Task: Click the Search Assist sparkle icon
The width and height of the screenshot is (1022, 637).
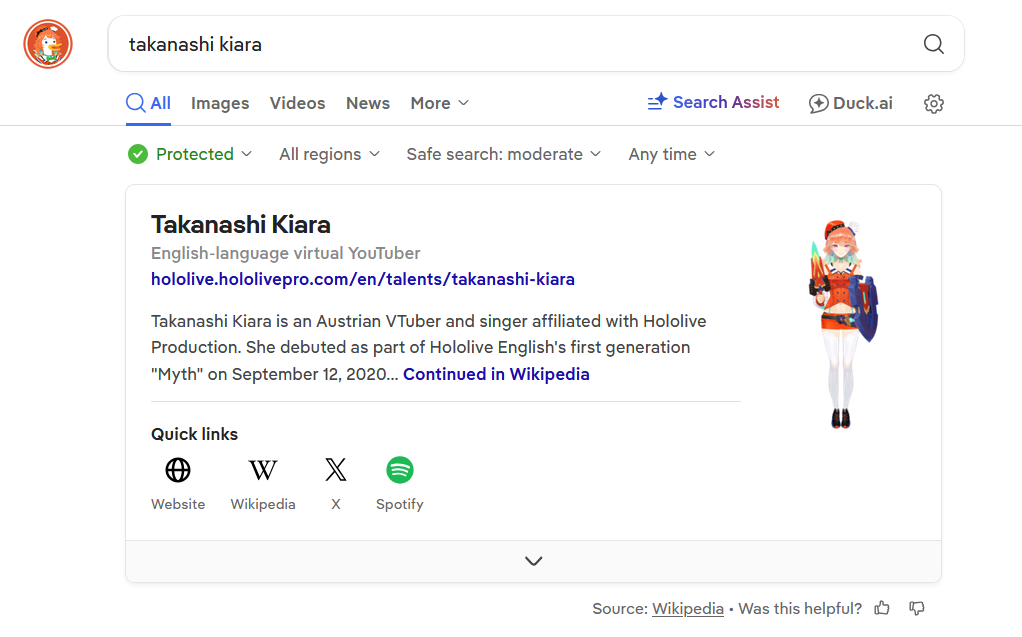Action: pyautogui.click(x=657, y=102)
